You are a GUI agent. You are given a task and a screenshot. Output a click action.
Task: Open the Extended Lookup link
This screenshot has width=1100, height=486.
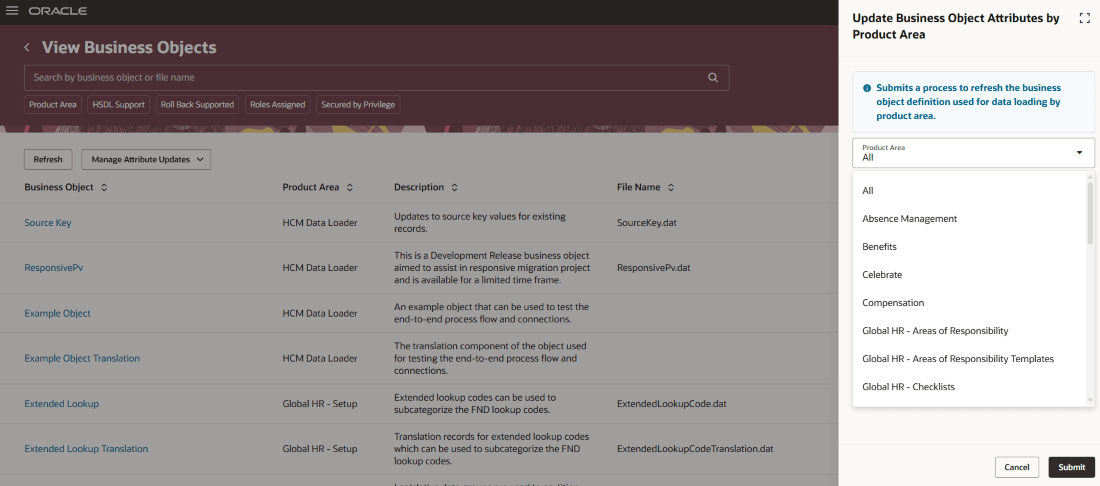point(62,404)
